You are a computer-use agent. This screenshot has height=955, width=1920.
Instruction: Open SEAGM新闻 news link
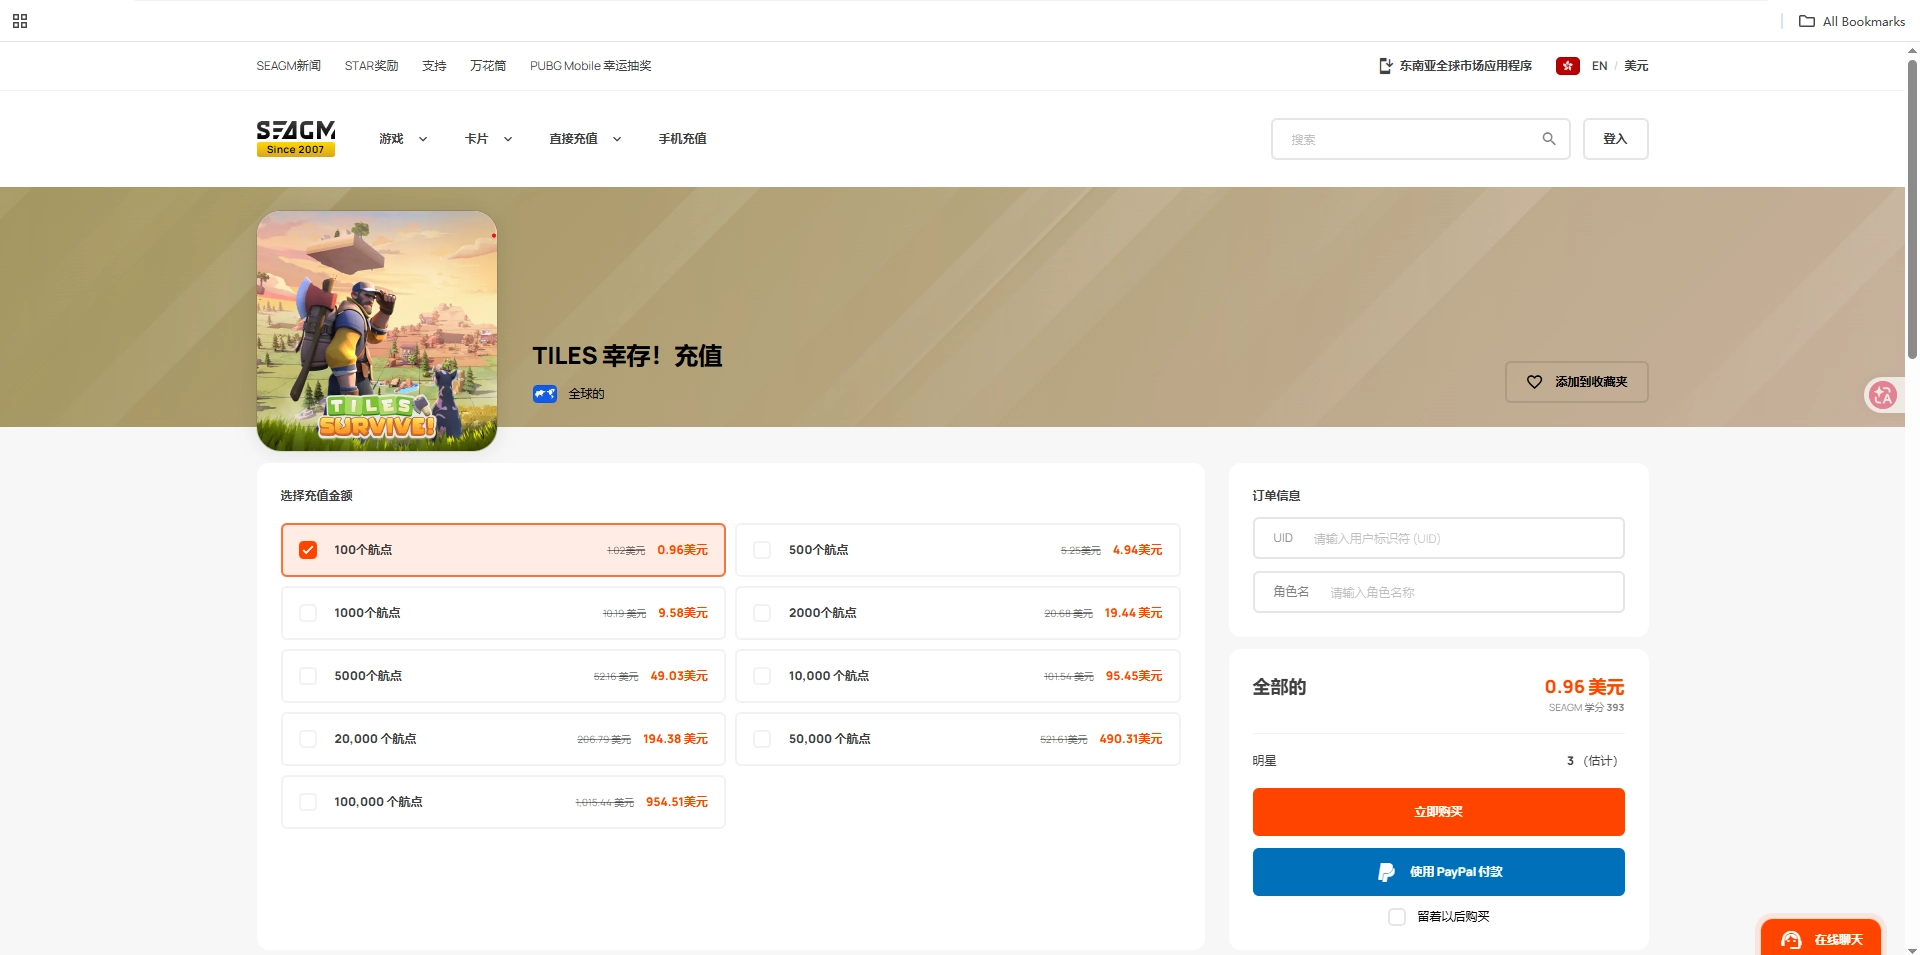point(288,66)
